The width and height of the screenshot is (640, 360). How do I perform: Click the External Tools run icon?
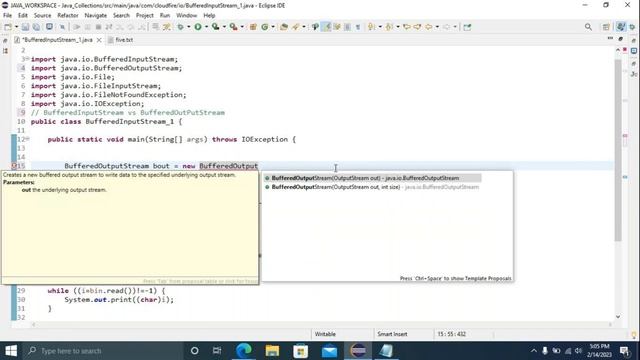point(233,27)
